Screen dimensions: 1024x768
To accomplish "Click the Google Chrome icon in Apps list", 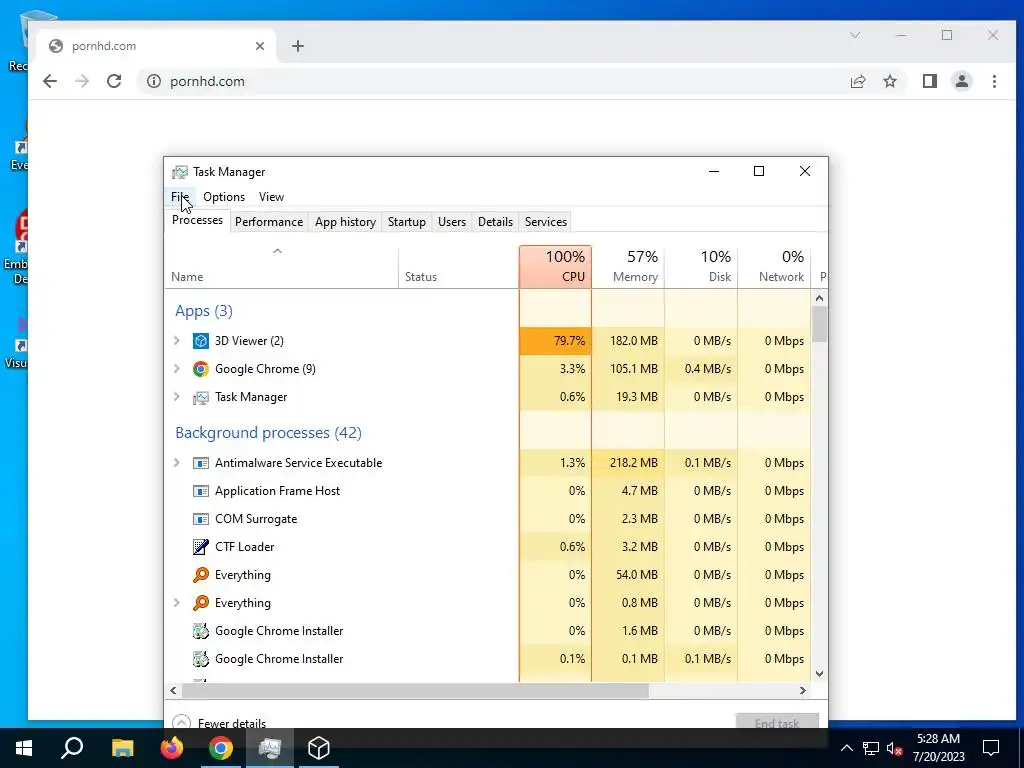I will (x=200, y=369).
